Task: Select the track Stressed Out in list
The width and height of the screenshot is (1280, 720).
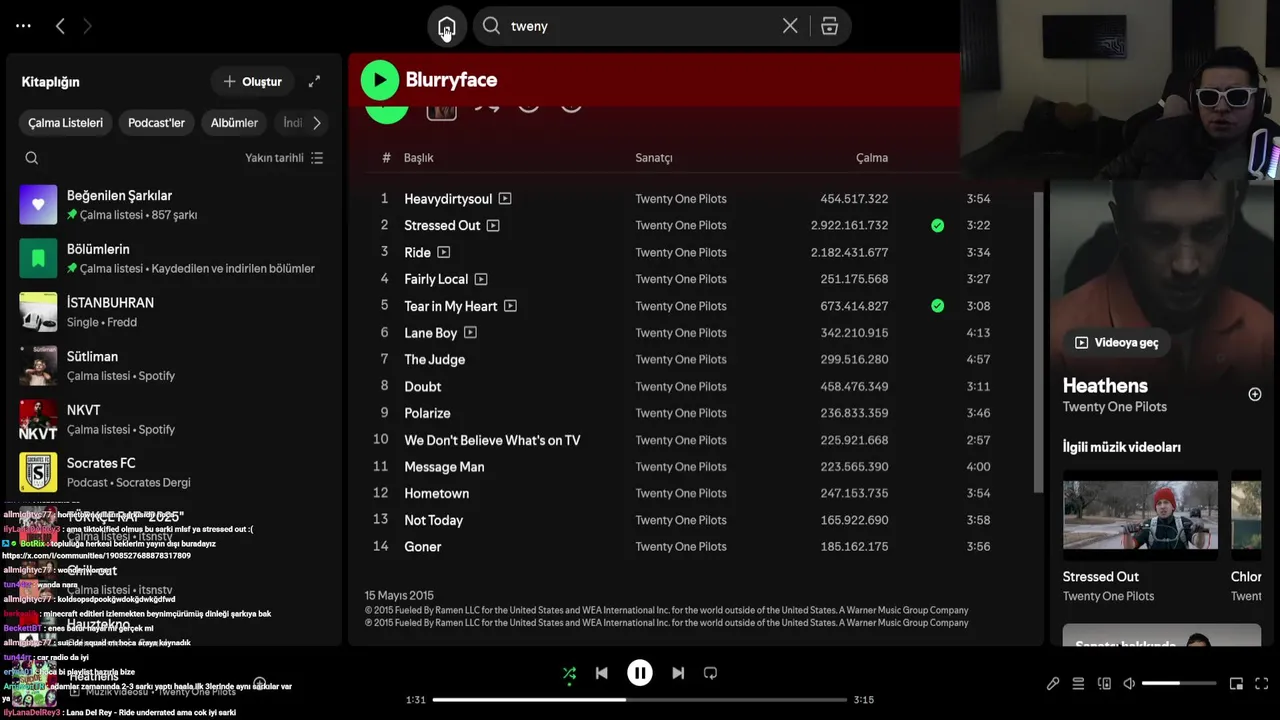Action: tap(442, 226)
